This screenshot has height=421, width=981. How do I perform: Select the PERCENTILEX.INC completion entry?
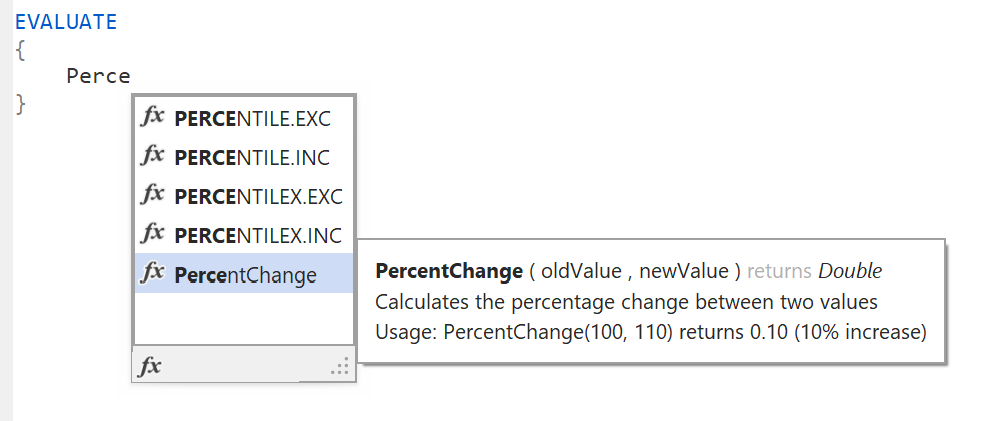point(258,235)
